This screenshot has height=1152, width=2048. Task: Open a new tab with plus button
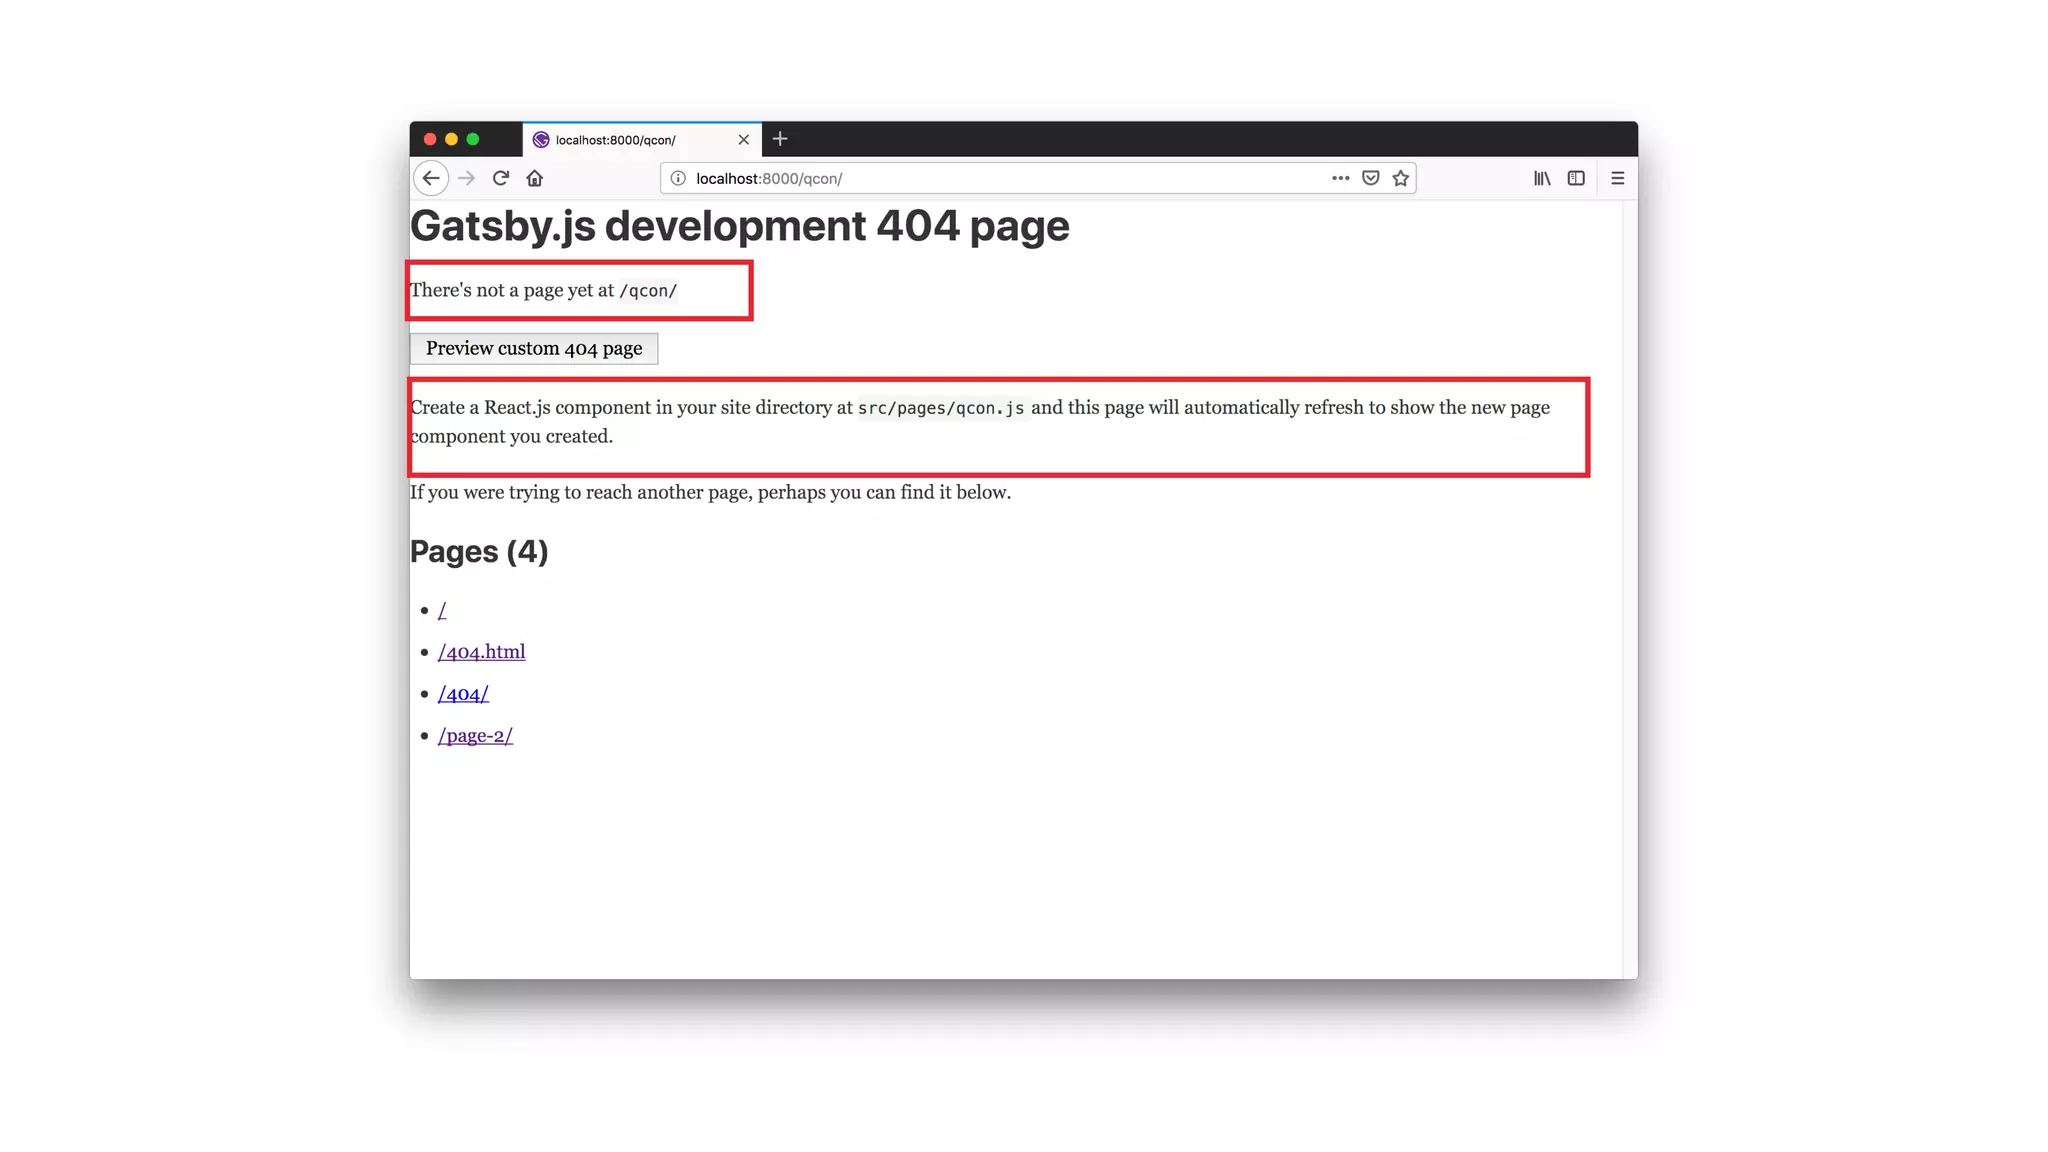[x=780, y=139]
